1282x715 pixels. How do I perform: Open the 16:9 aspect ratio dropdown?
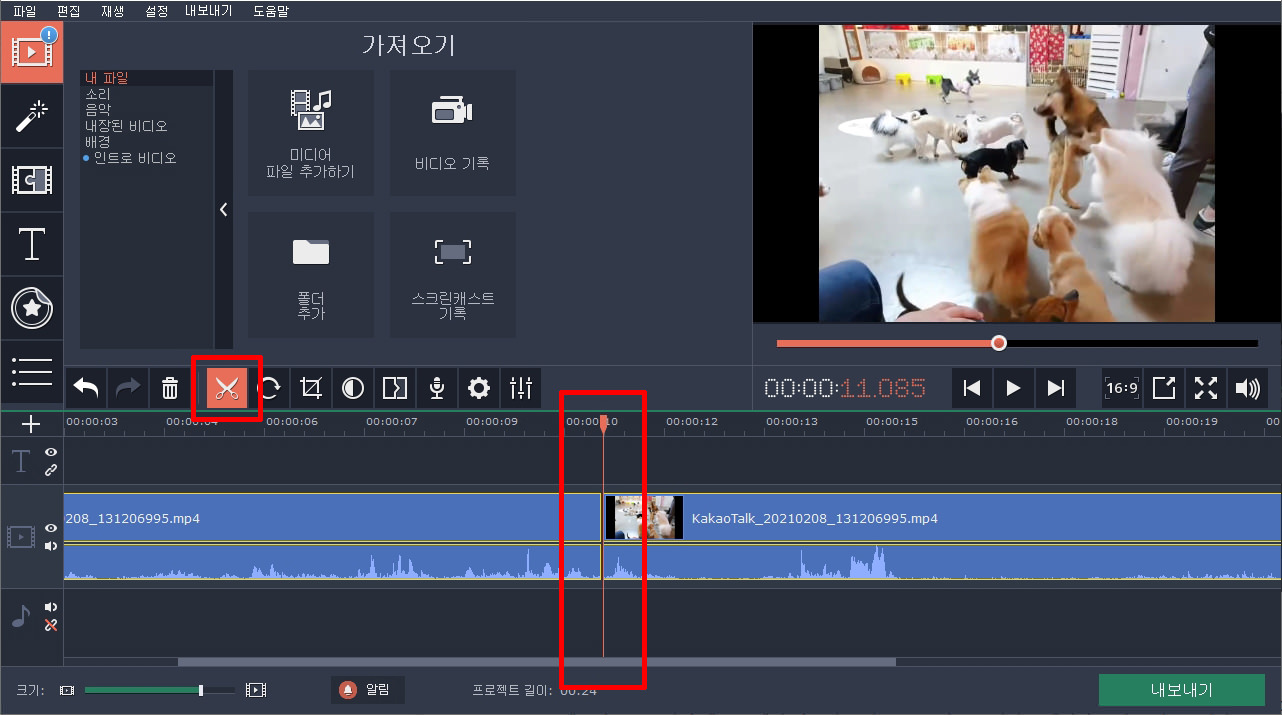pyautogui.click(x=1121, y=388)
